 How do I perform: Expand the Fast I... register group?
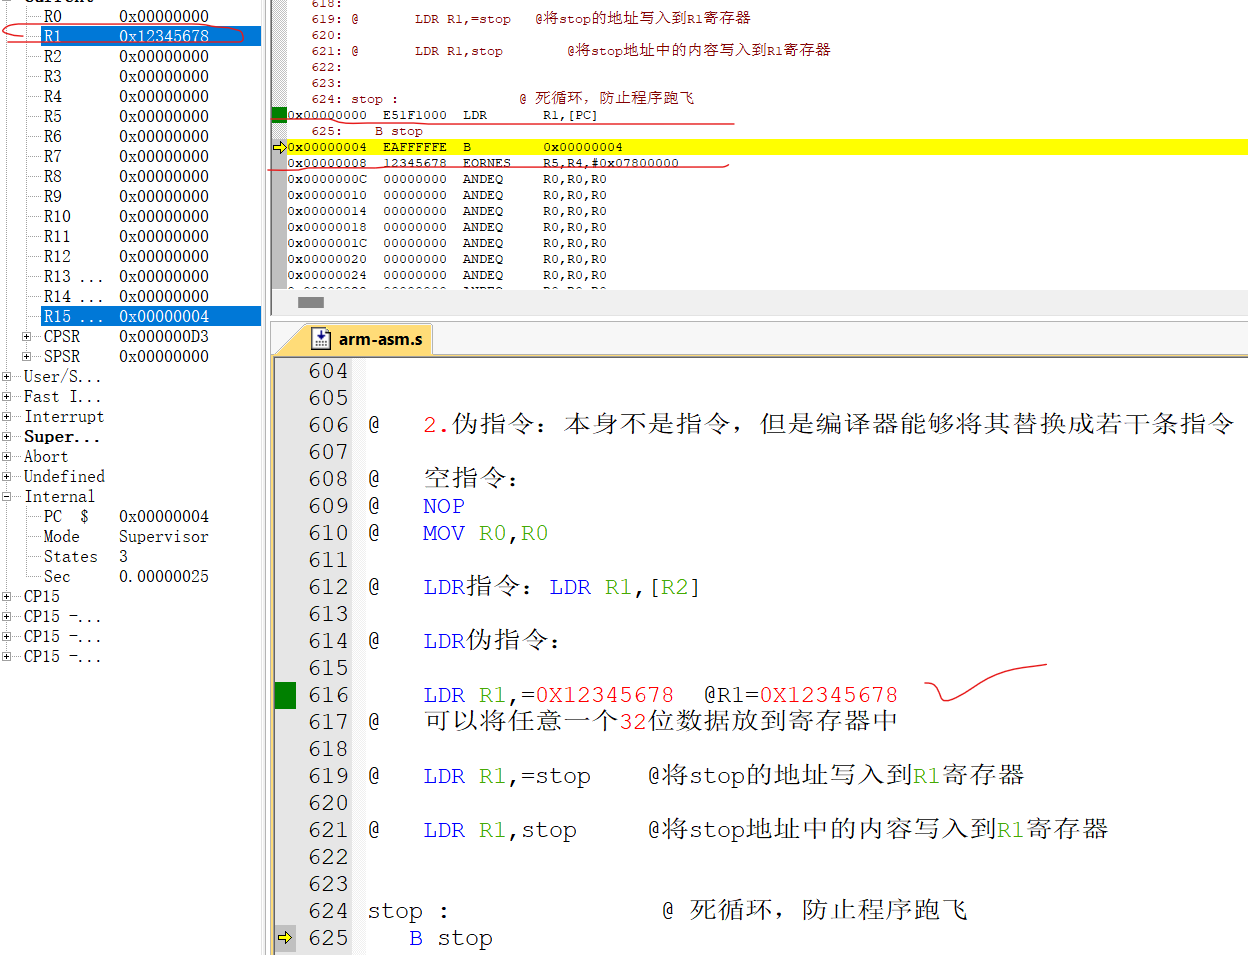pos(7,397)
